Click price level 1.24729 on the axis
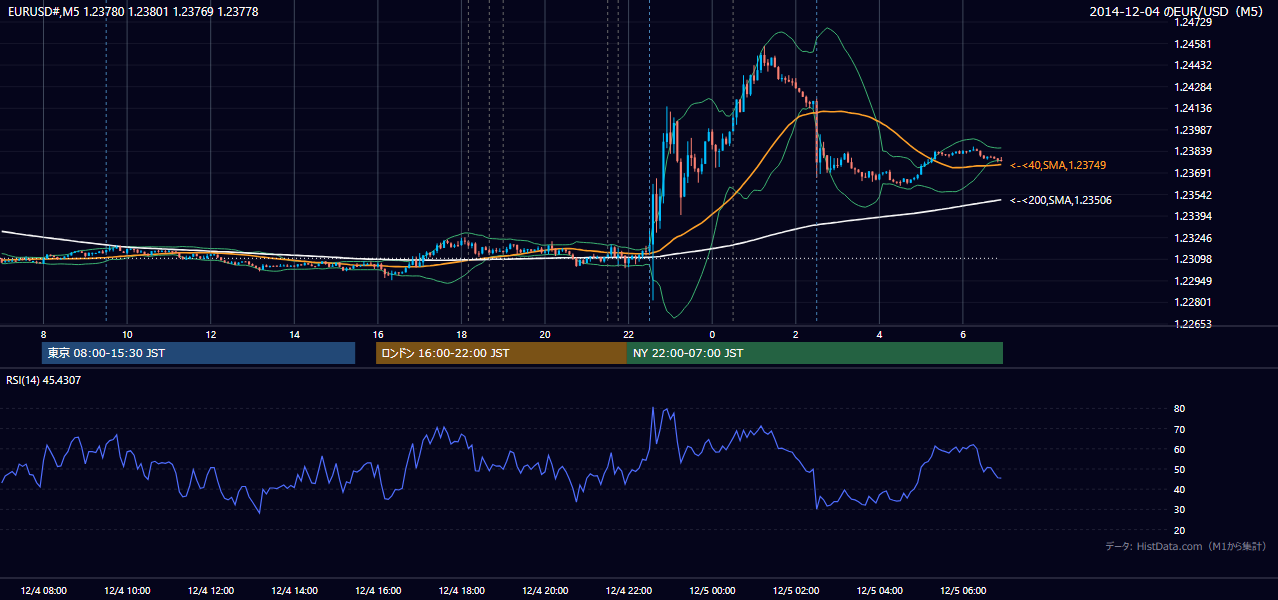The height and width of the screenshot is (600, 1278). point(1194,22)
